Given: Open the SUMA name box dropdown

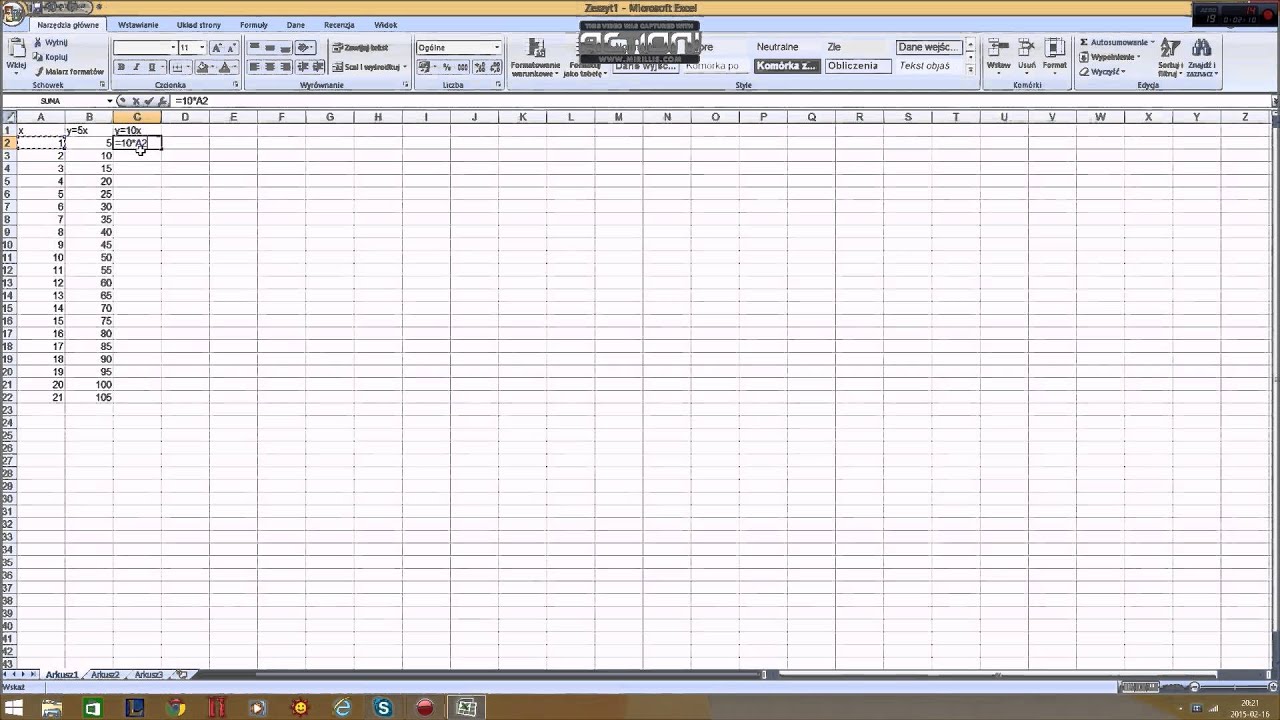Looking at the screenshot, I should coord(110,101).
